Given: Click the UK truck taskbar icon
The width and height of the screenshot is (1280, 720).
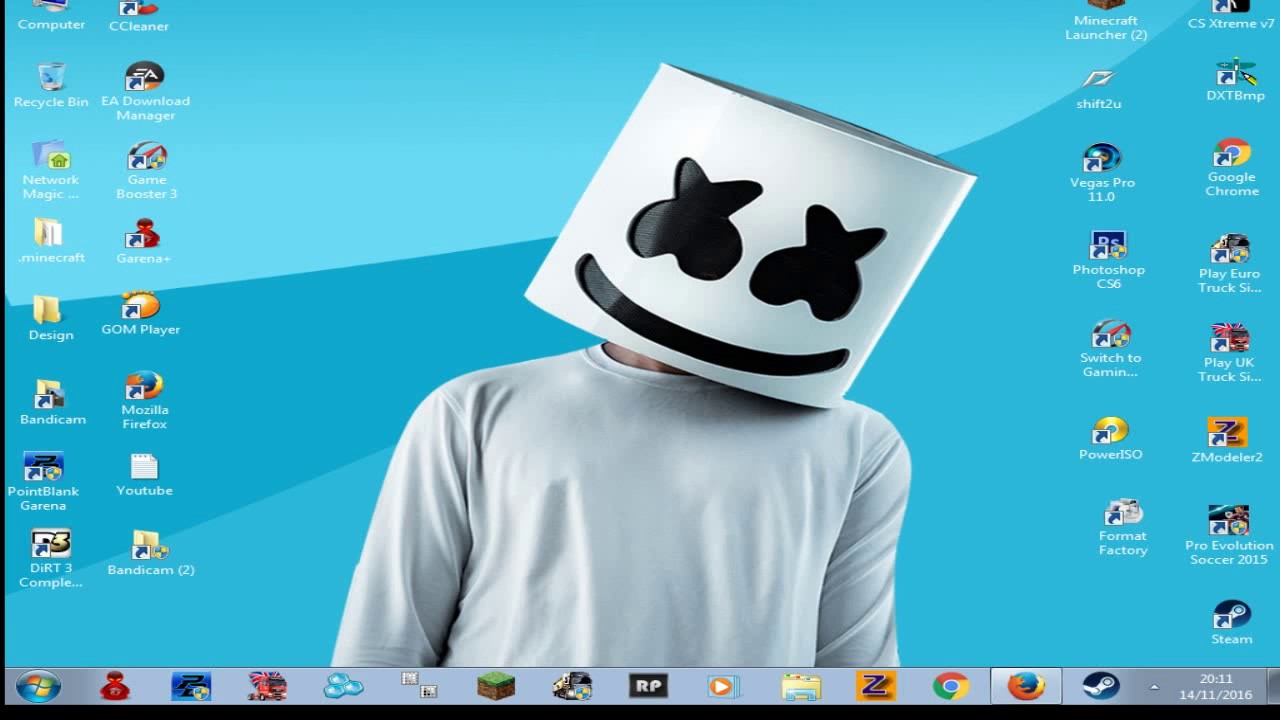Looking at the screenshot, I should point(267,687).
